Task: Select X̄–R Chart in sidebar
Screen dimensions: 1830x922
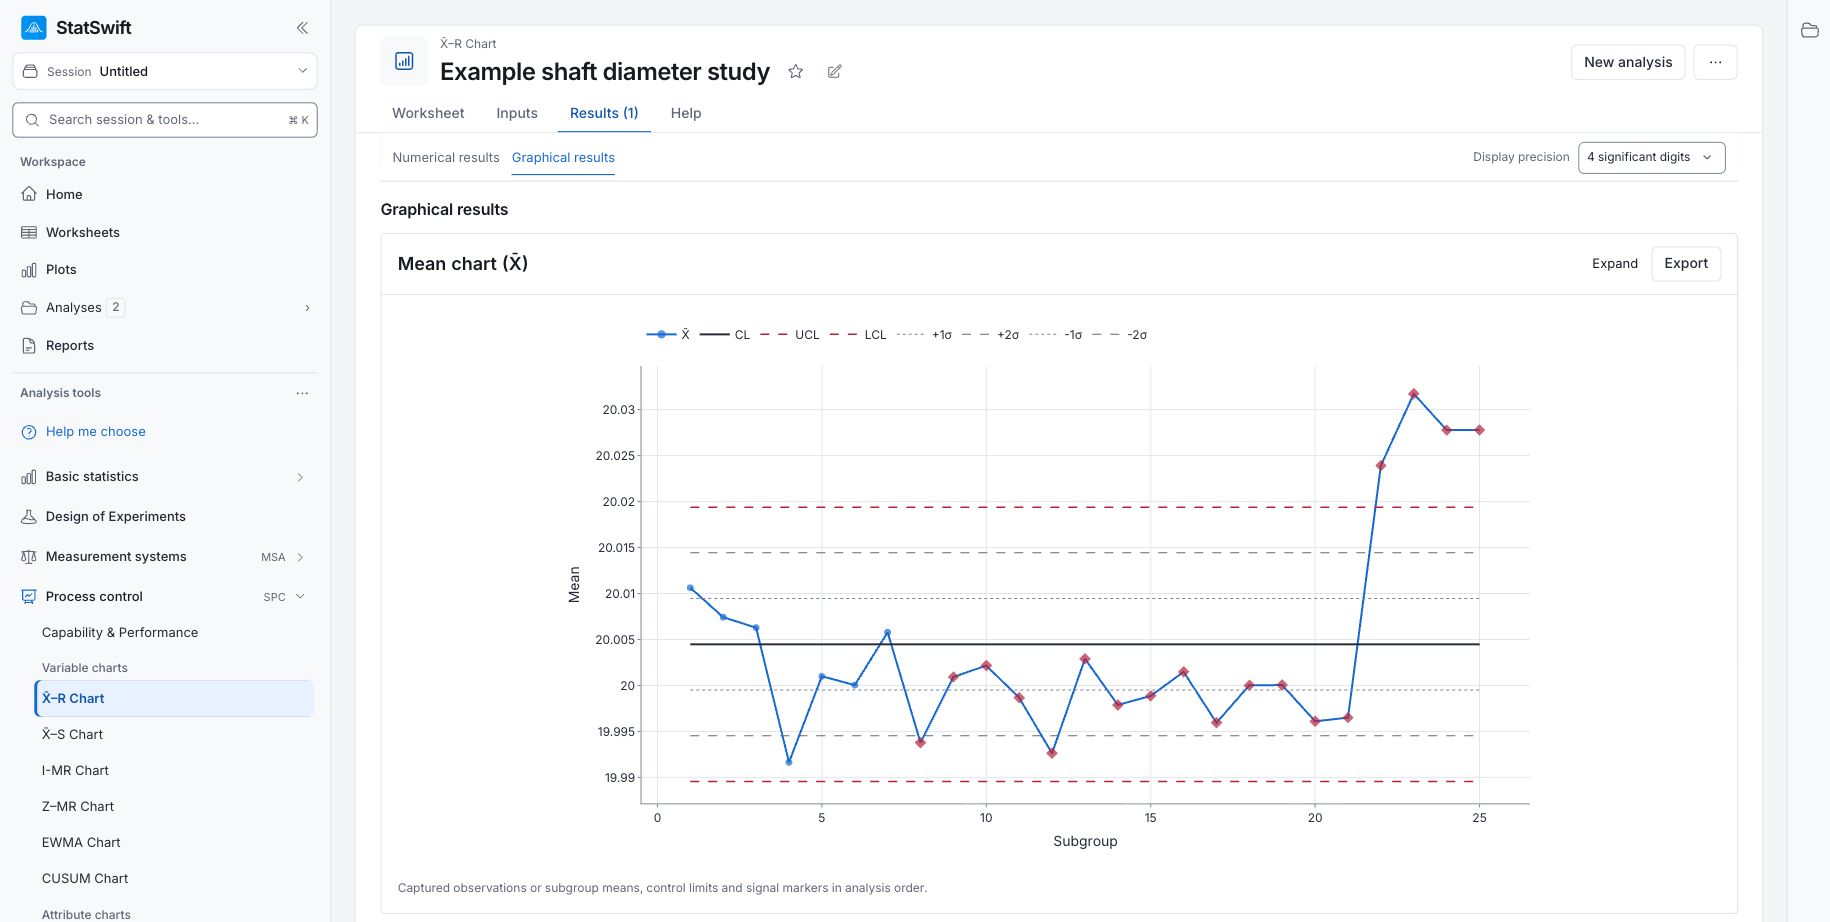Action: [174, 698]
